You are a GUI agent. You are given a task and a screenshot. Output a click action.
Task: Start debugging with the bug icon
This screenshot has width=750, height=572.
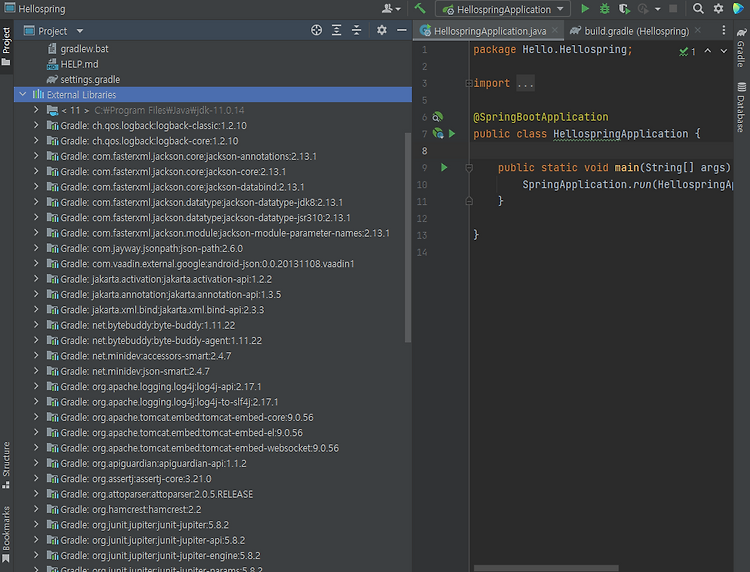[x=605, y=9]
